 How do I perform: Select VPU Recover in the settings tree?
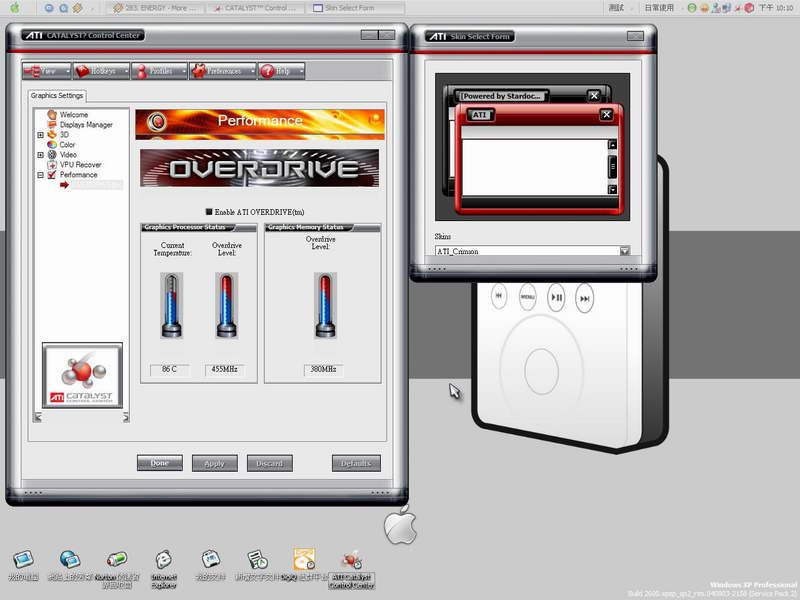pos(81,165)
